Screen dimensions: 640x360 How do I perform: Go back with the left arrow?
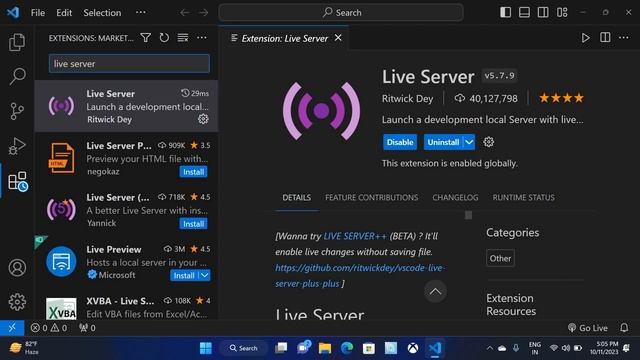184,13
